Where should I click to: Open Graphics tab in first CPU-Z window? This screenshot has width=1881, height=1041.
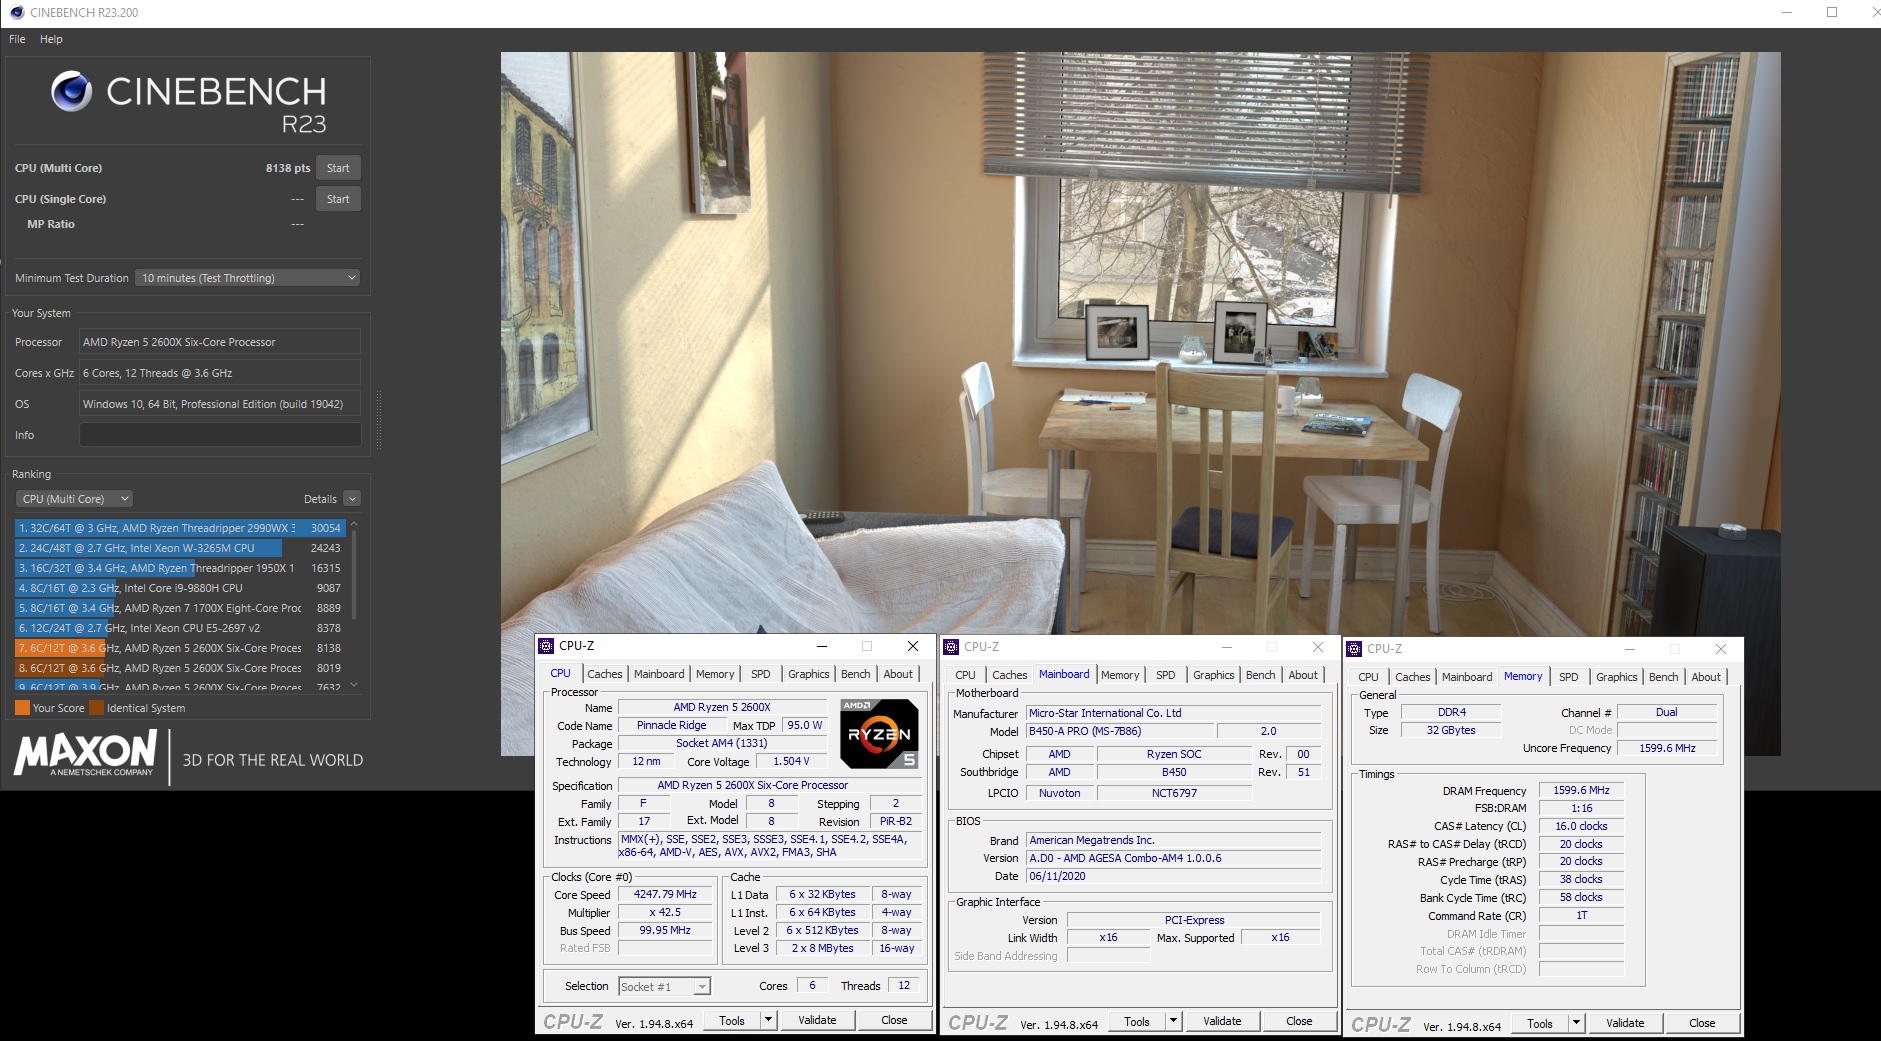808,674
